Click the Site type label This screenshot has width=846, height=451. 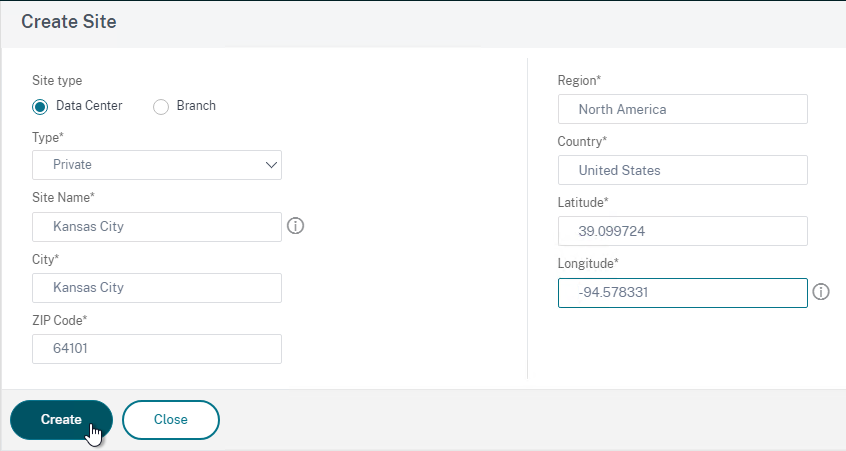57,80
